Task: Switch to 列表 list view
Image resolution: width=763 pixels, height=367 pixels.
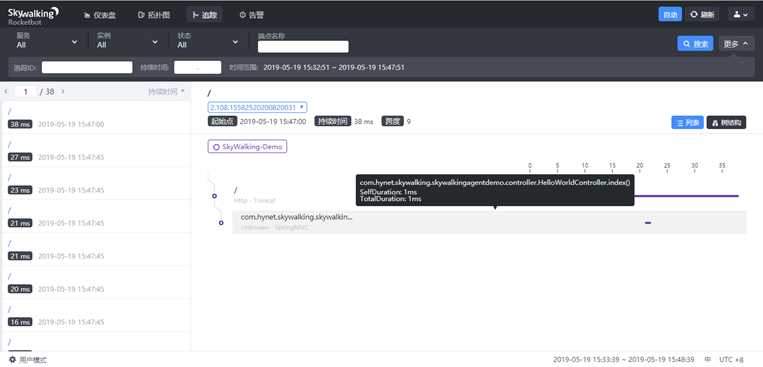Action: point(688,123)
